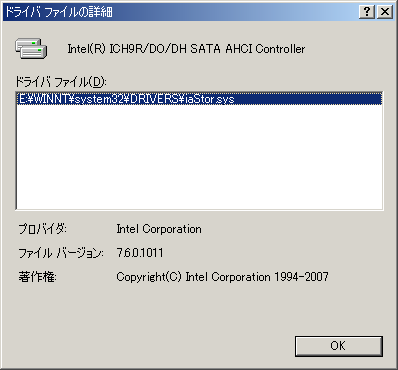
Task: Click empty area of the driver files list
Action: point(199,157)
